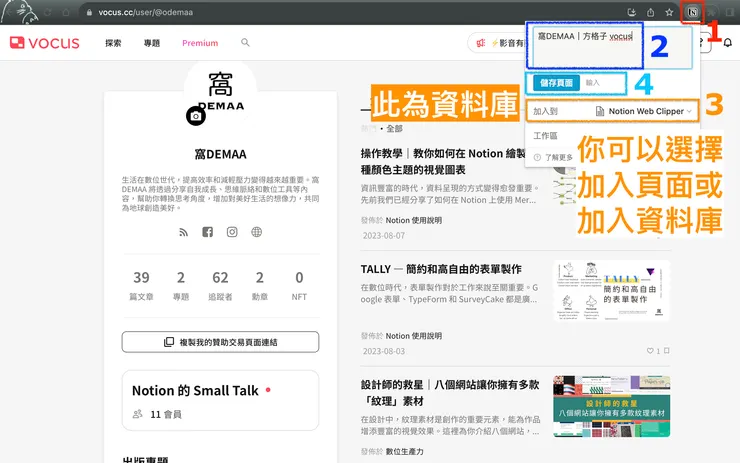
Task: Open the notifications bell icon
Action: 728,42
